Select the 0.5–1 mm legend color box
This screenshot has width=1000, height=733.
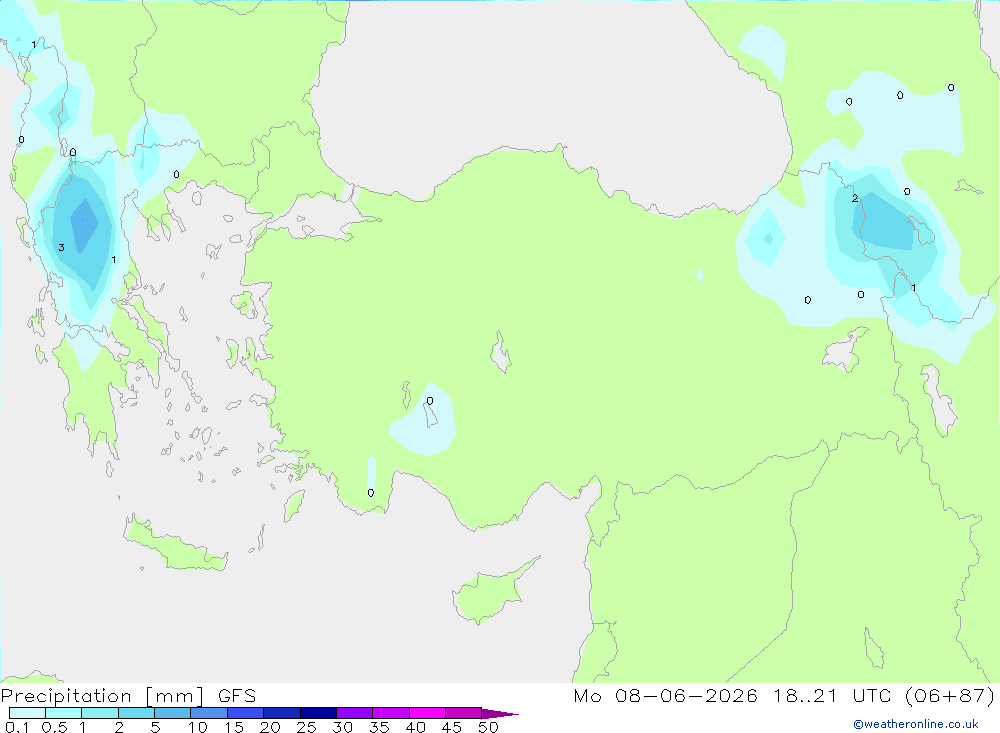click(63, 713)
